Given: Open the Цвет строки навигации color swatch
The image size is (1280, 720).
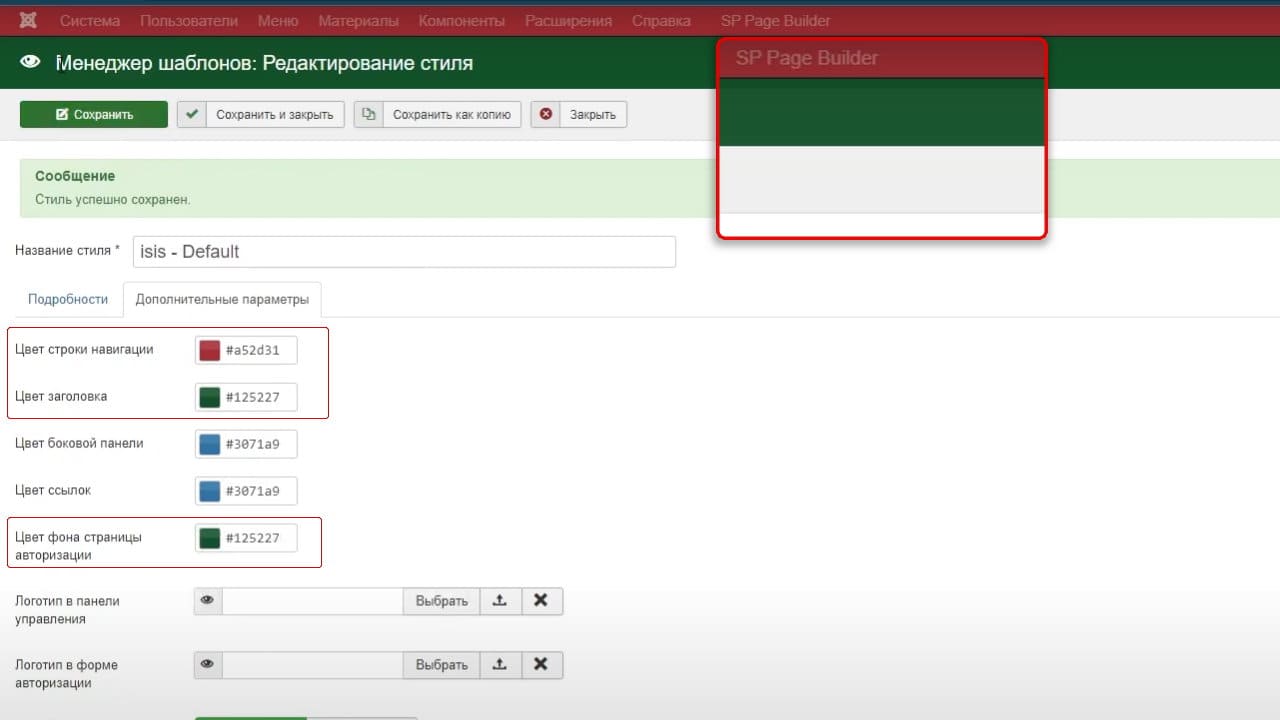Looking at the screenshot, I should pos(209,350).
